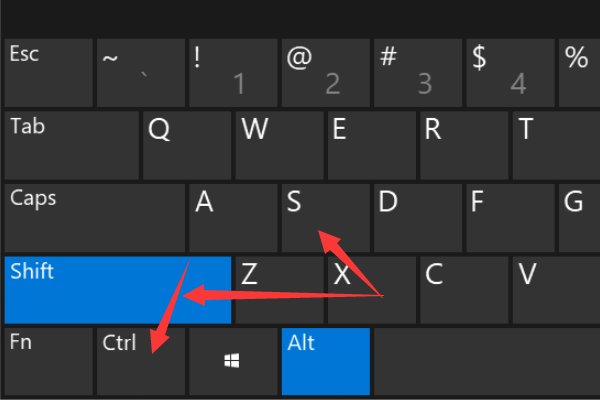Tap the hash 3 key
The width and height of the screenshot is (600, 400).
[416, 70]
